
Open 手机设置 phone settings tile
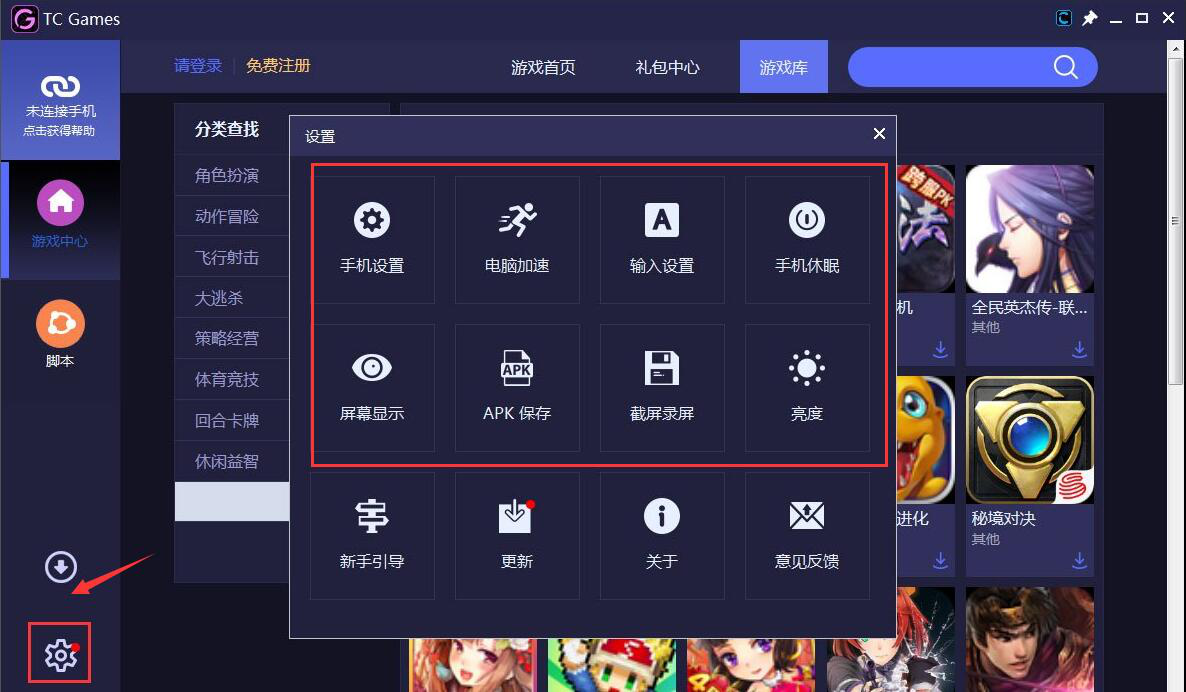pyautogui.click(x=372, y=240)
